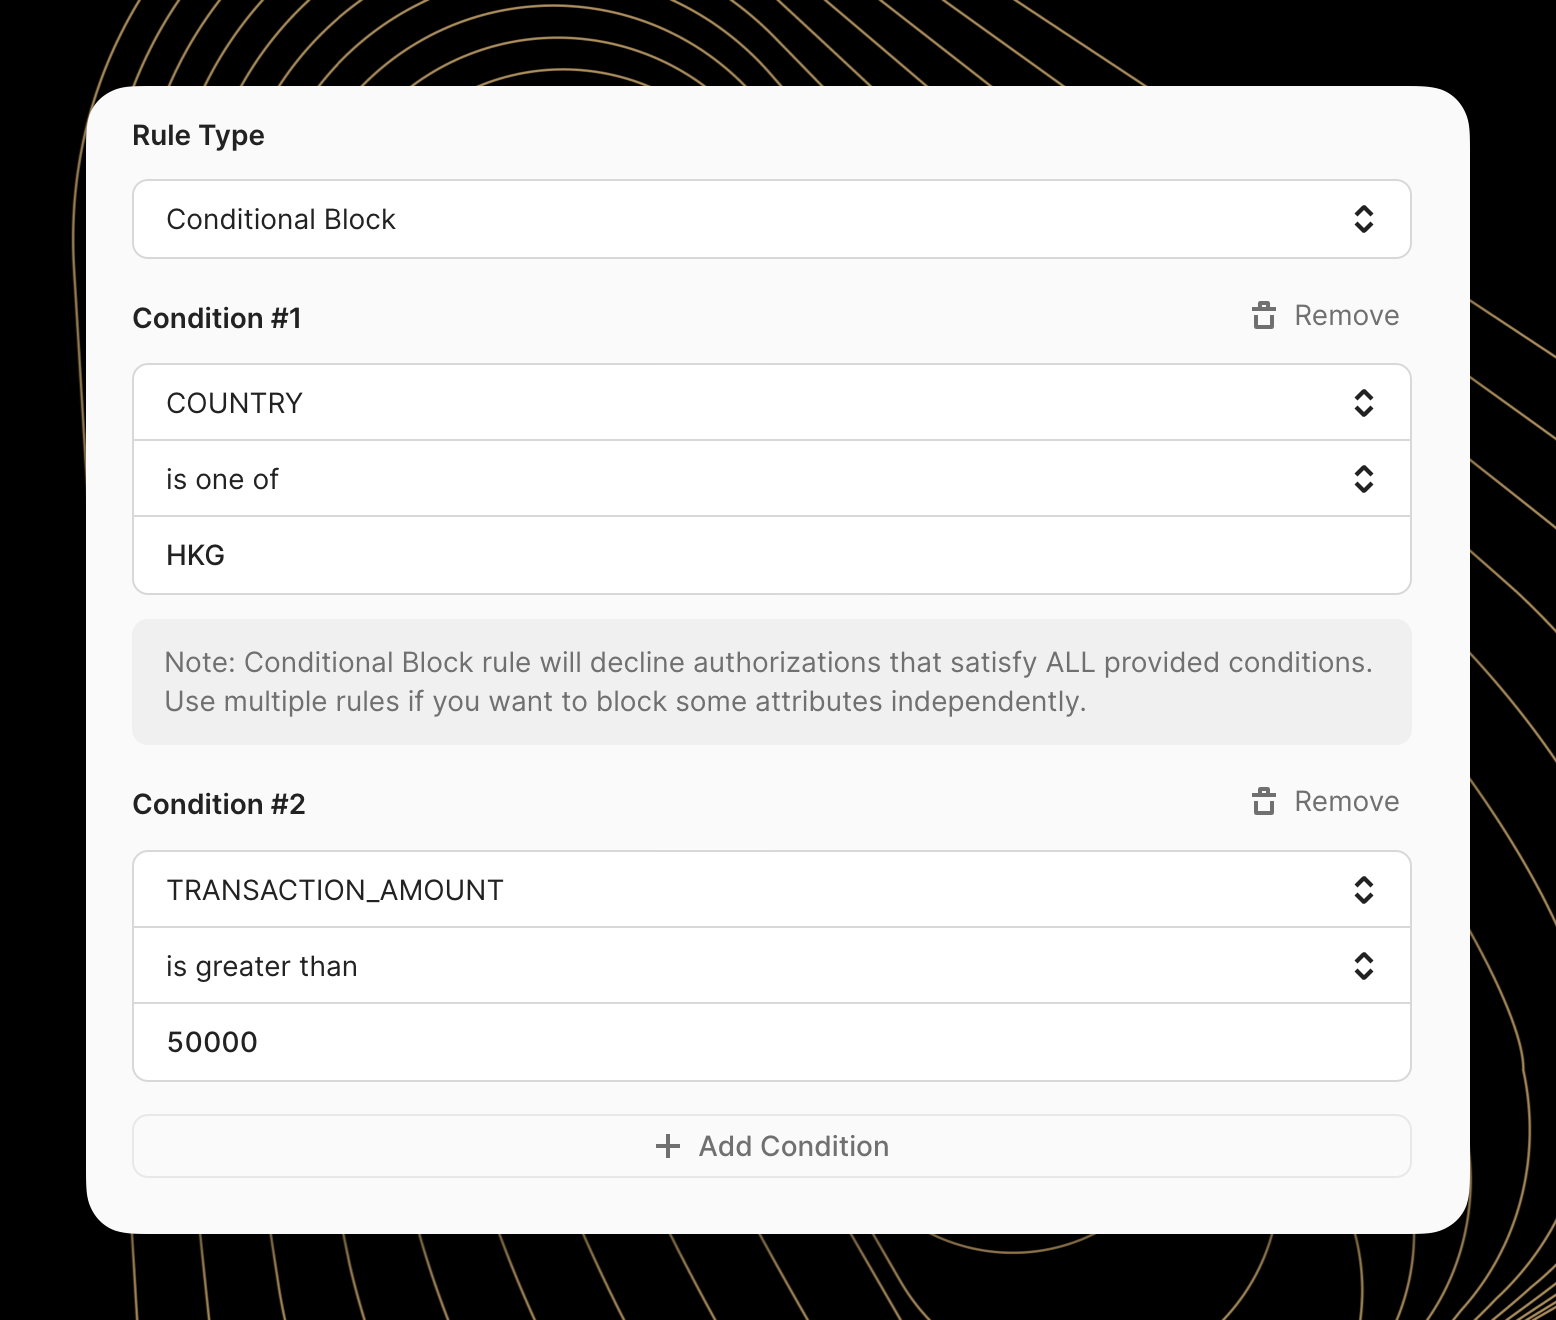The image size is (1556, 1320).
Task: Remove Condition #1 using its Remove link
Action: point(1346,315)
